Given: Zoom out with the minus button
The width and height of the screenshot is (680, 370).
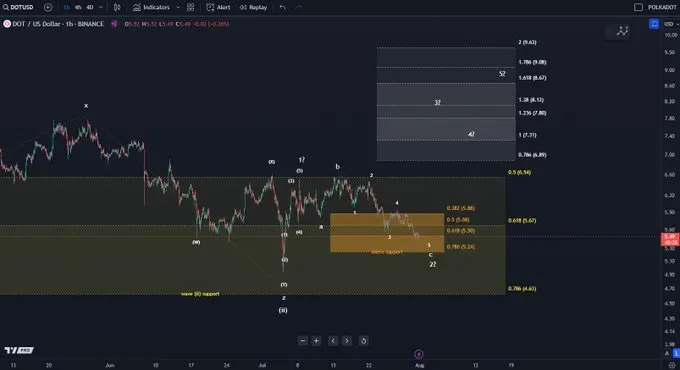Looking at the screenshot, I should pos(303,341).
